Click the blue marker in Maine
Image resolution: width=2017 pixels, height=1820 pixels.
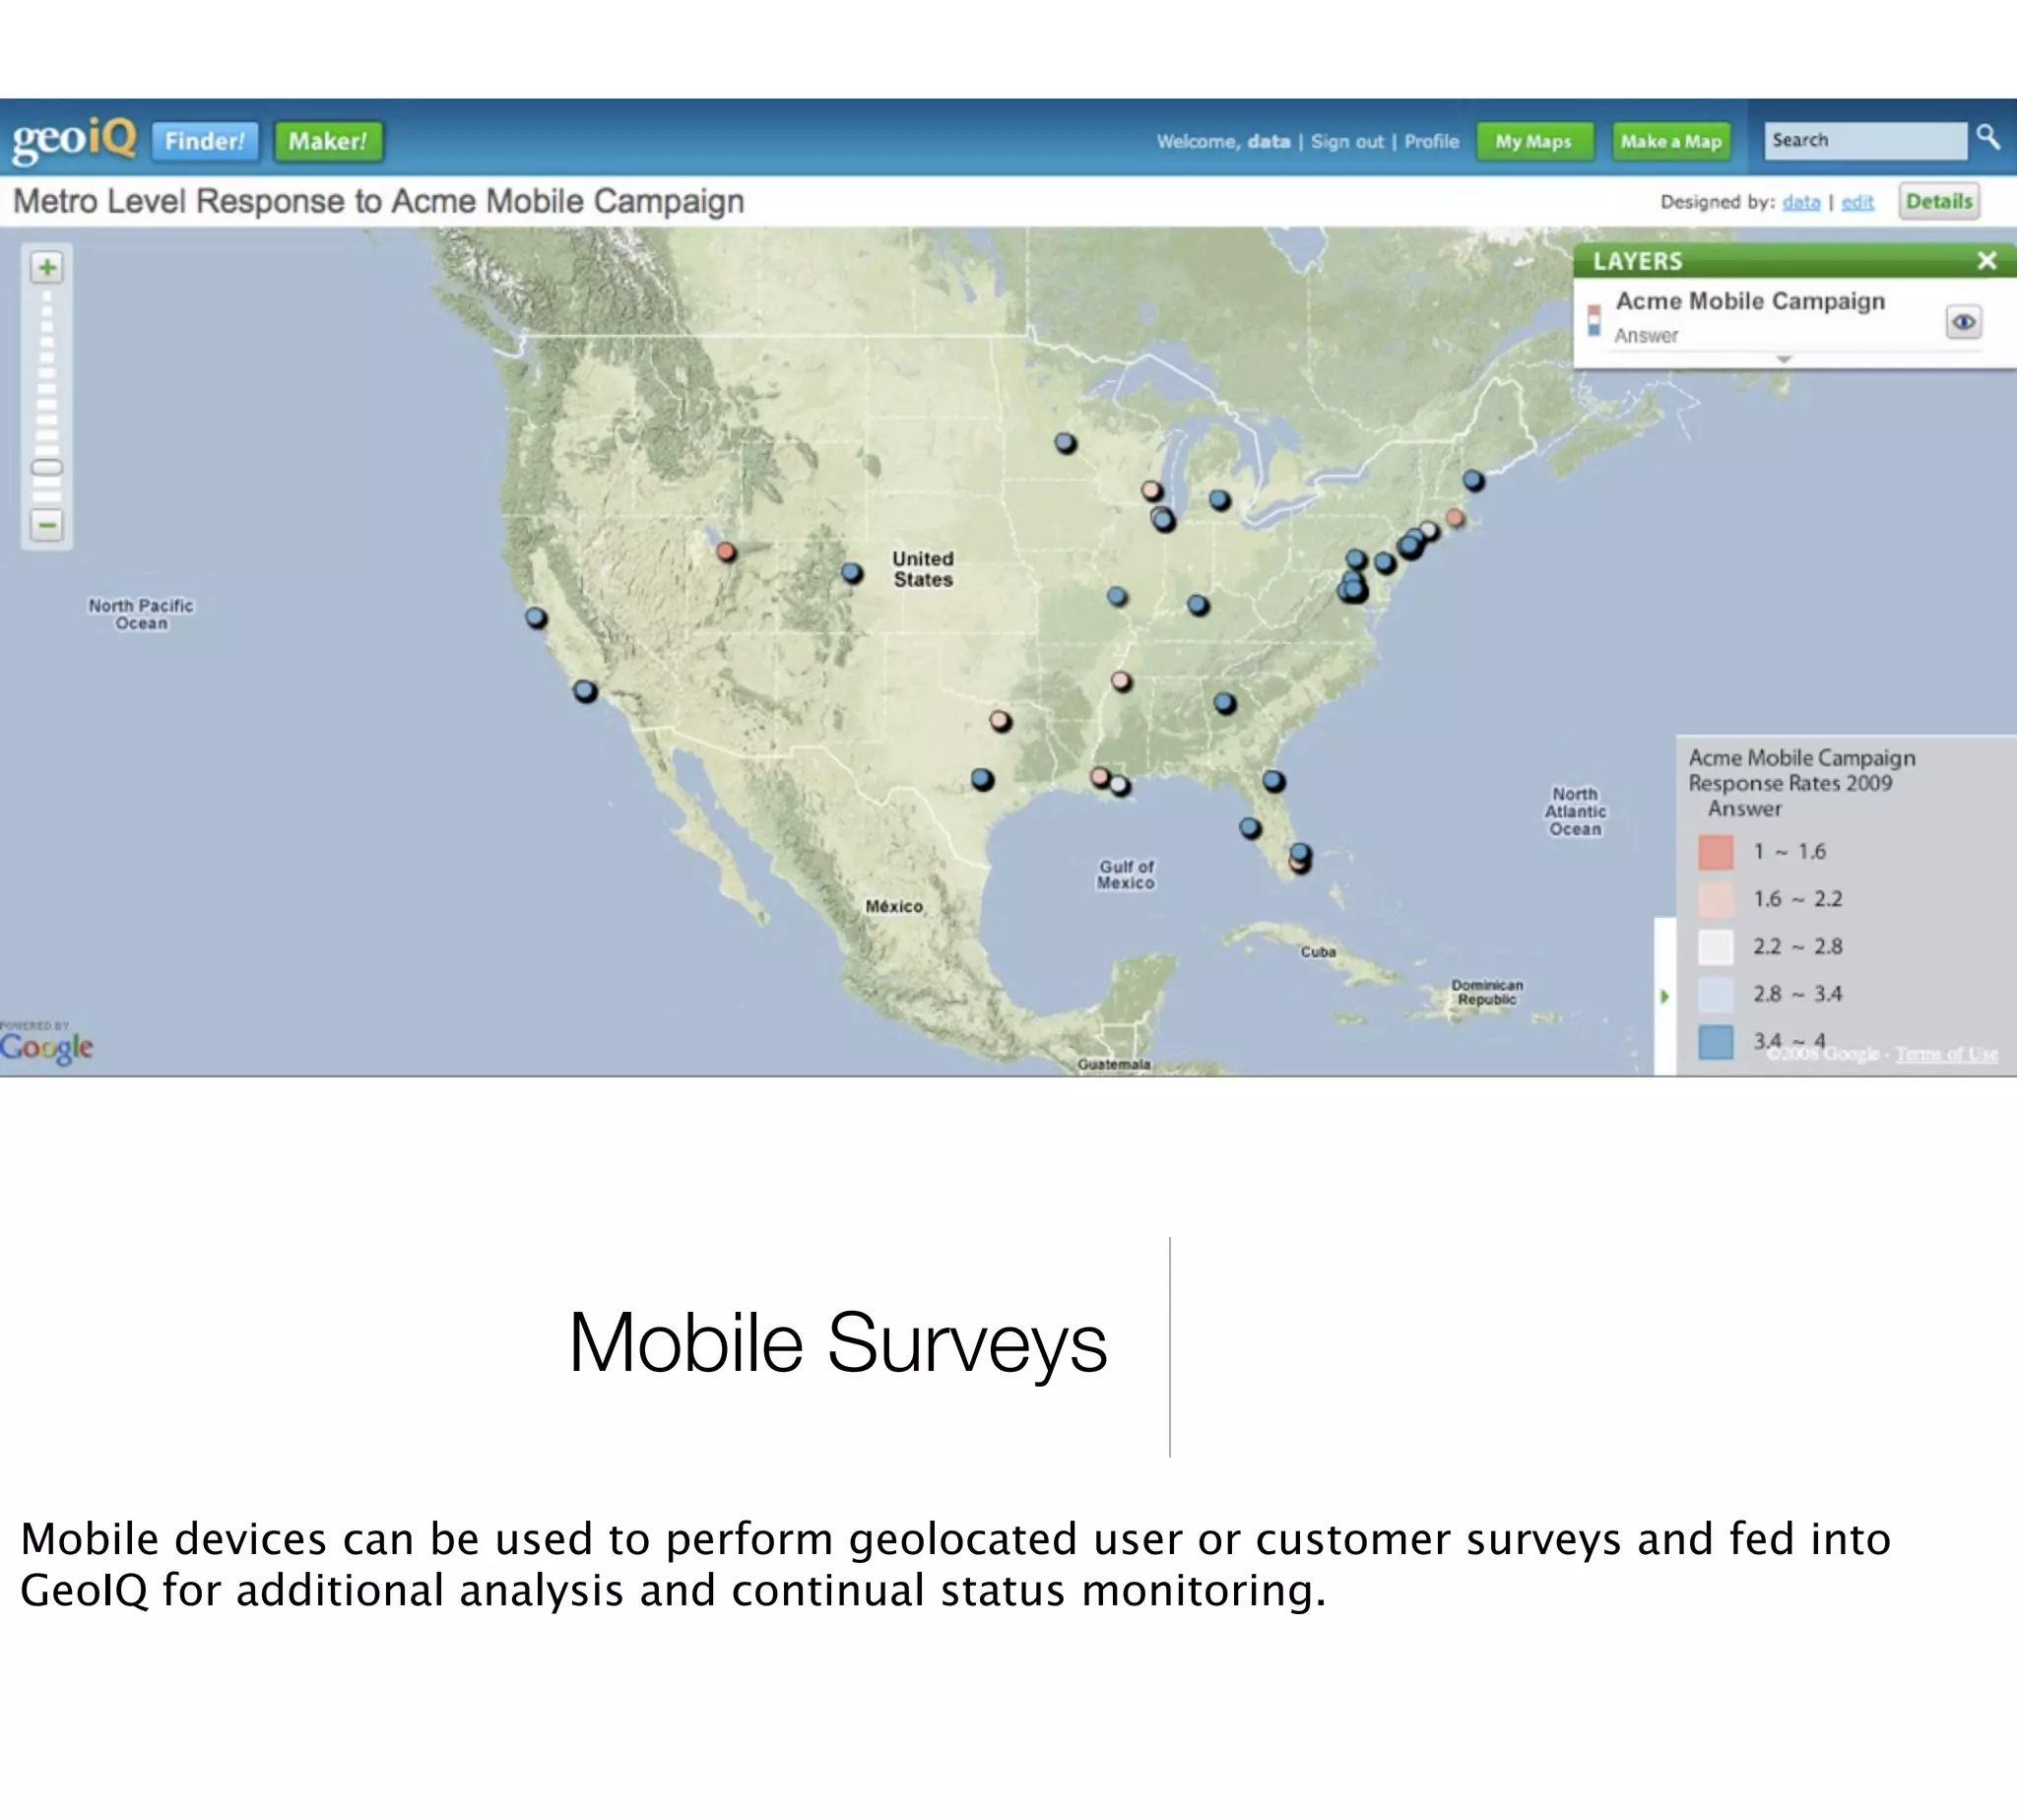(x=1474, y=481)
